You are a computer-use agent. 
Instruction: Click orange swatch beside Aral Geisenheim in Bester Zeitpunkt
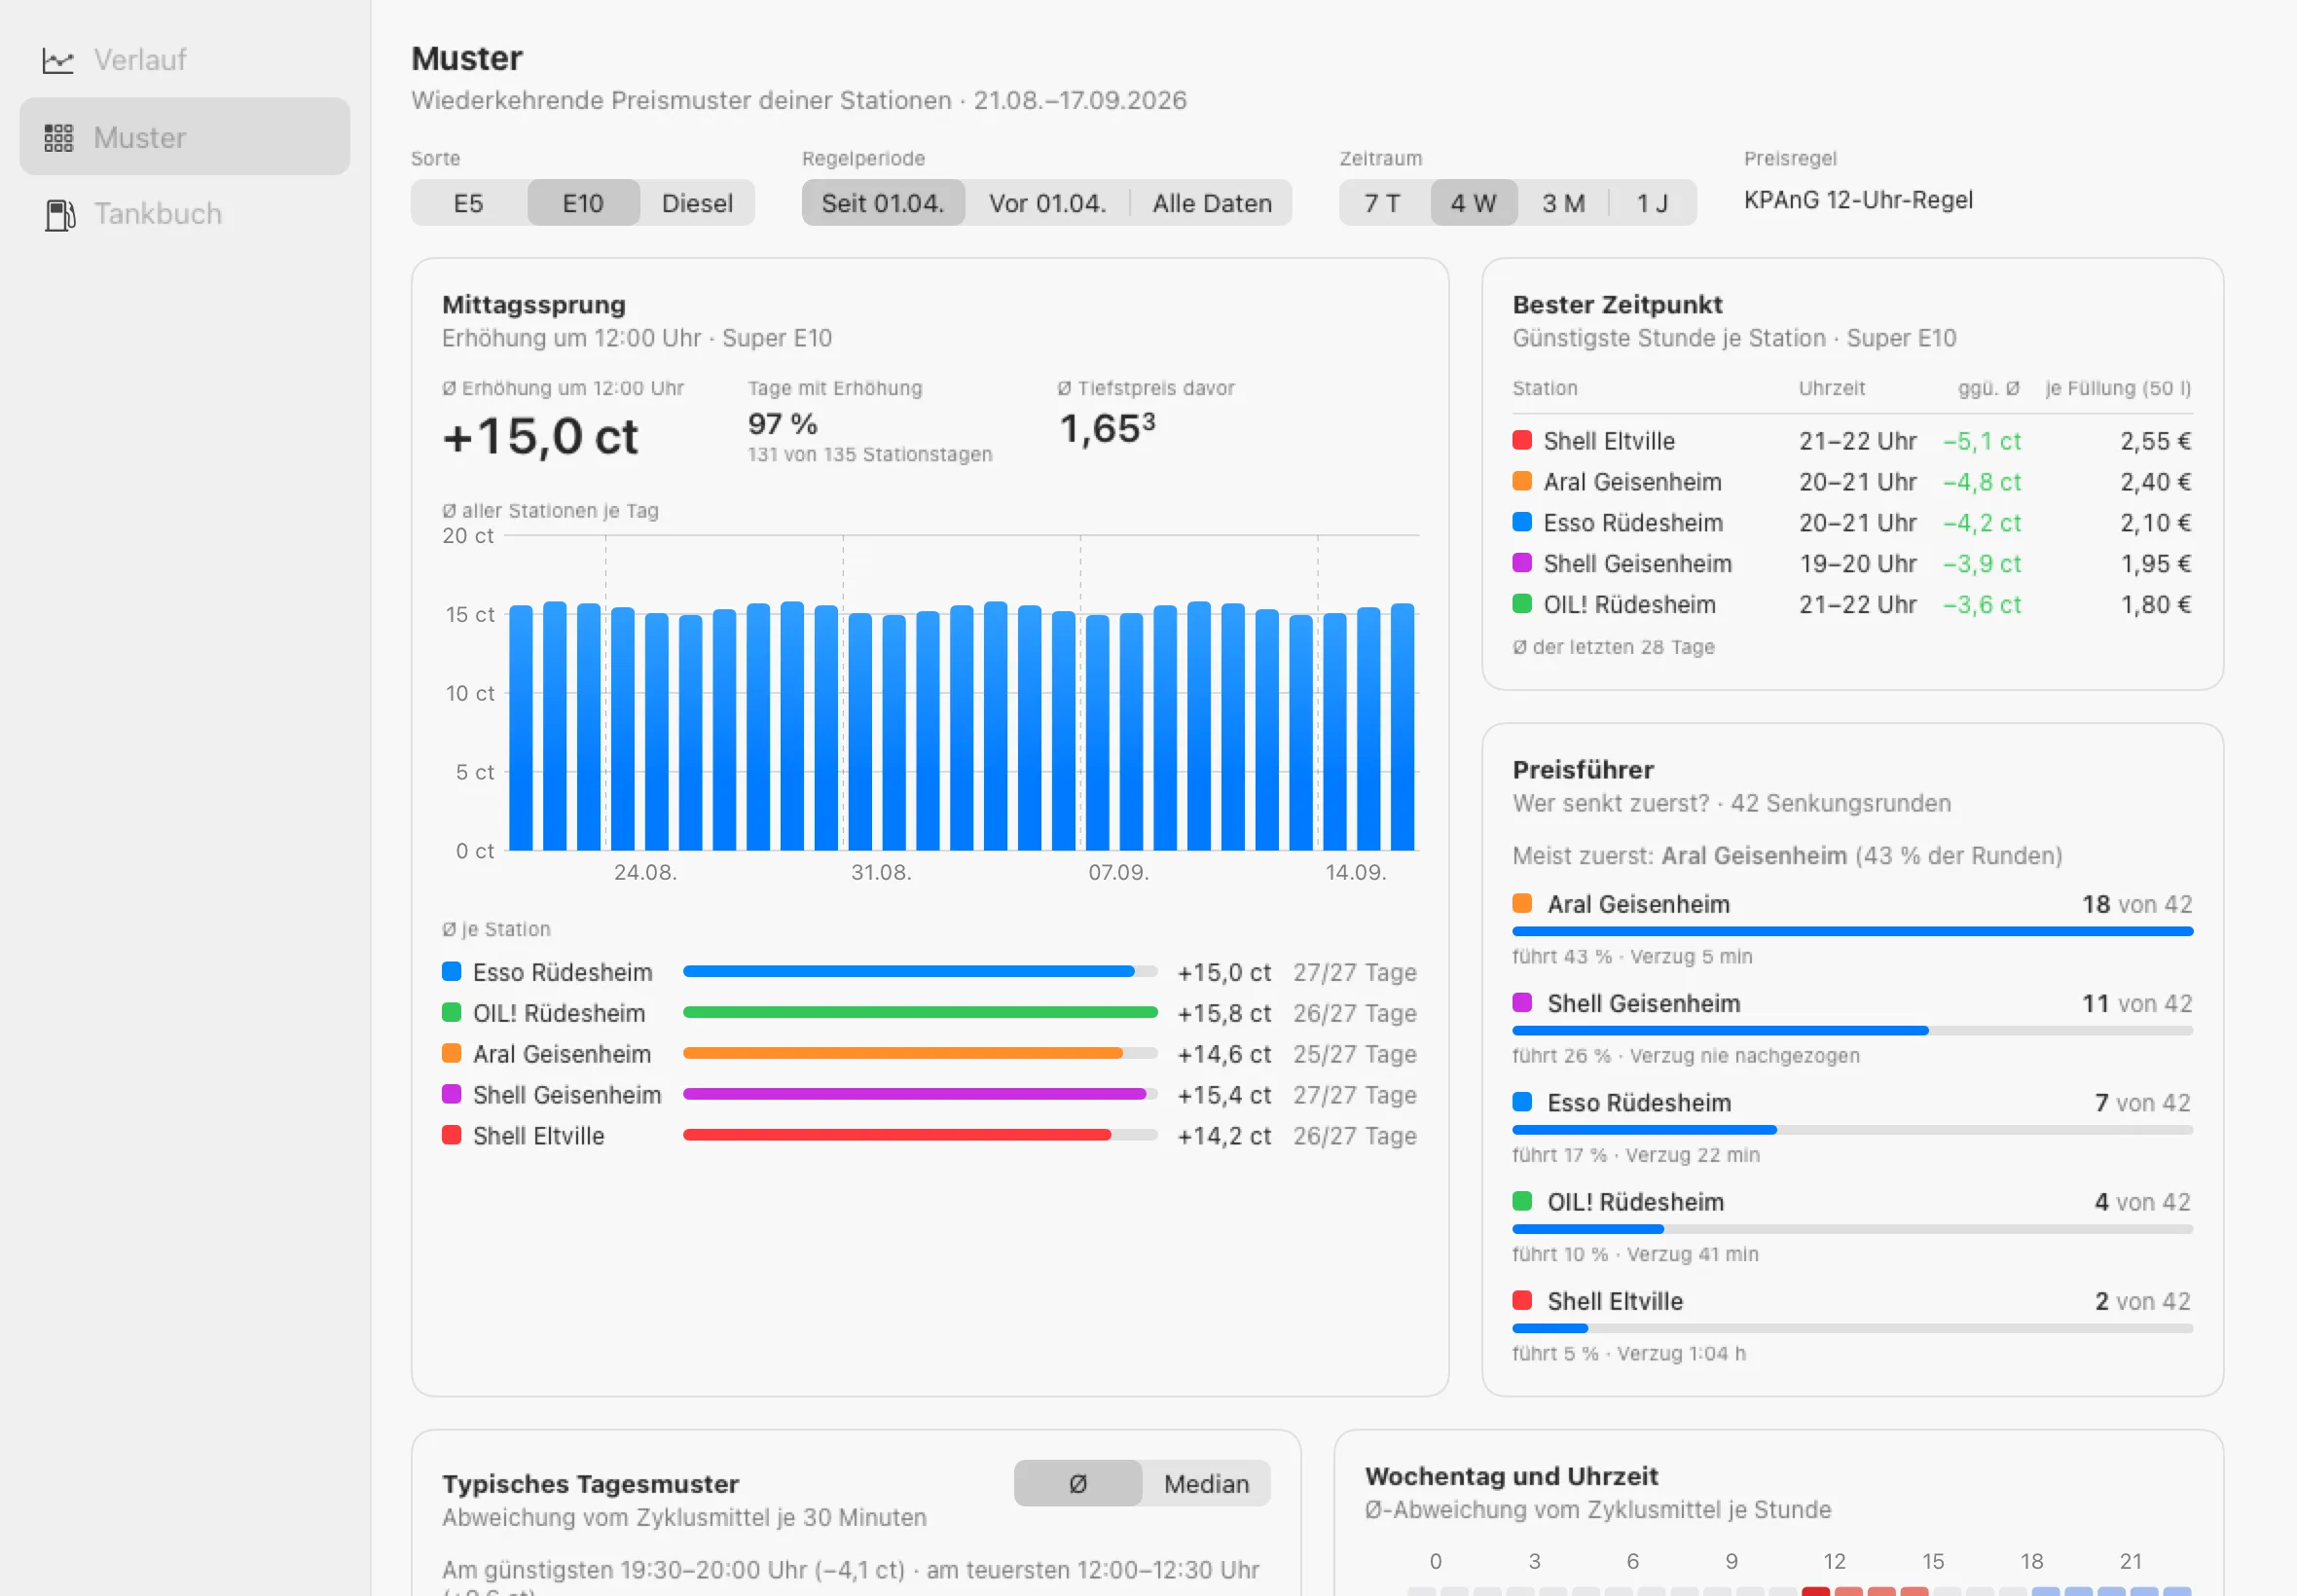click(1522, 481)
